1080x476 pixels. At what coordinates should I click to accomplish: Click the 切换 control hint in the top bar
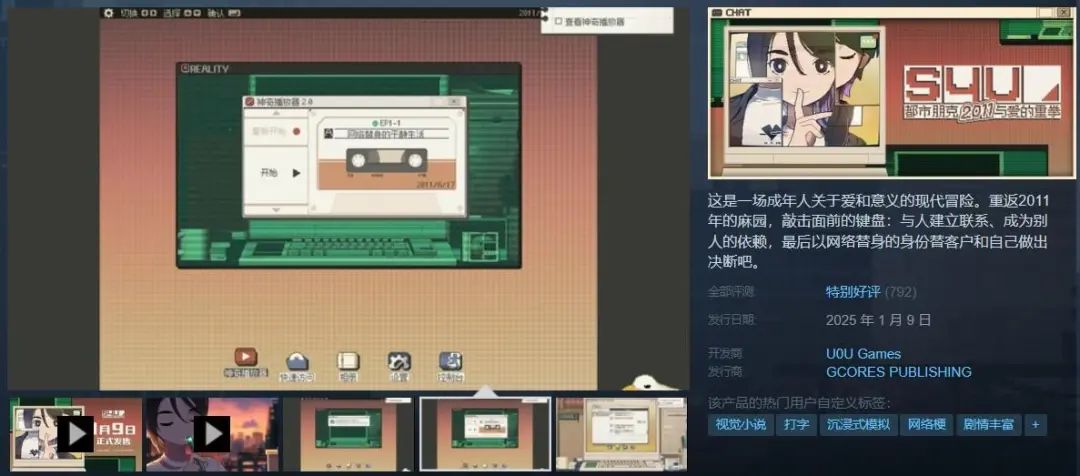point(138,12)
